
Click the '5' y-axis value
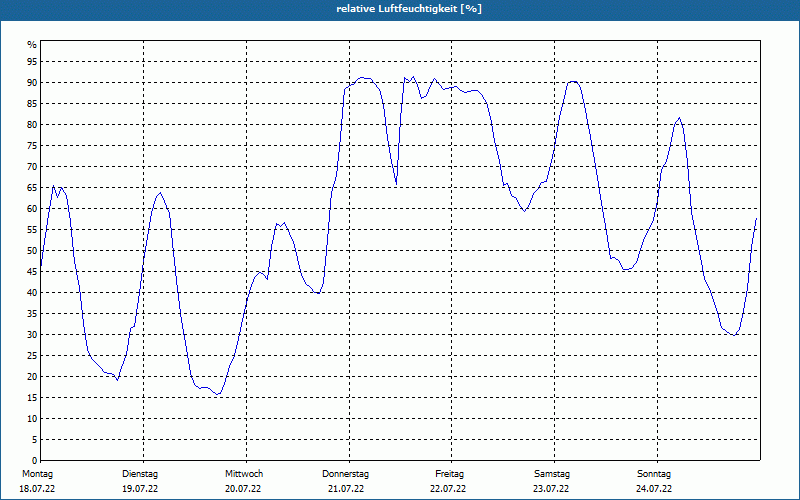[34, 440]
